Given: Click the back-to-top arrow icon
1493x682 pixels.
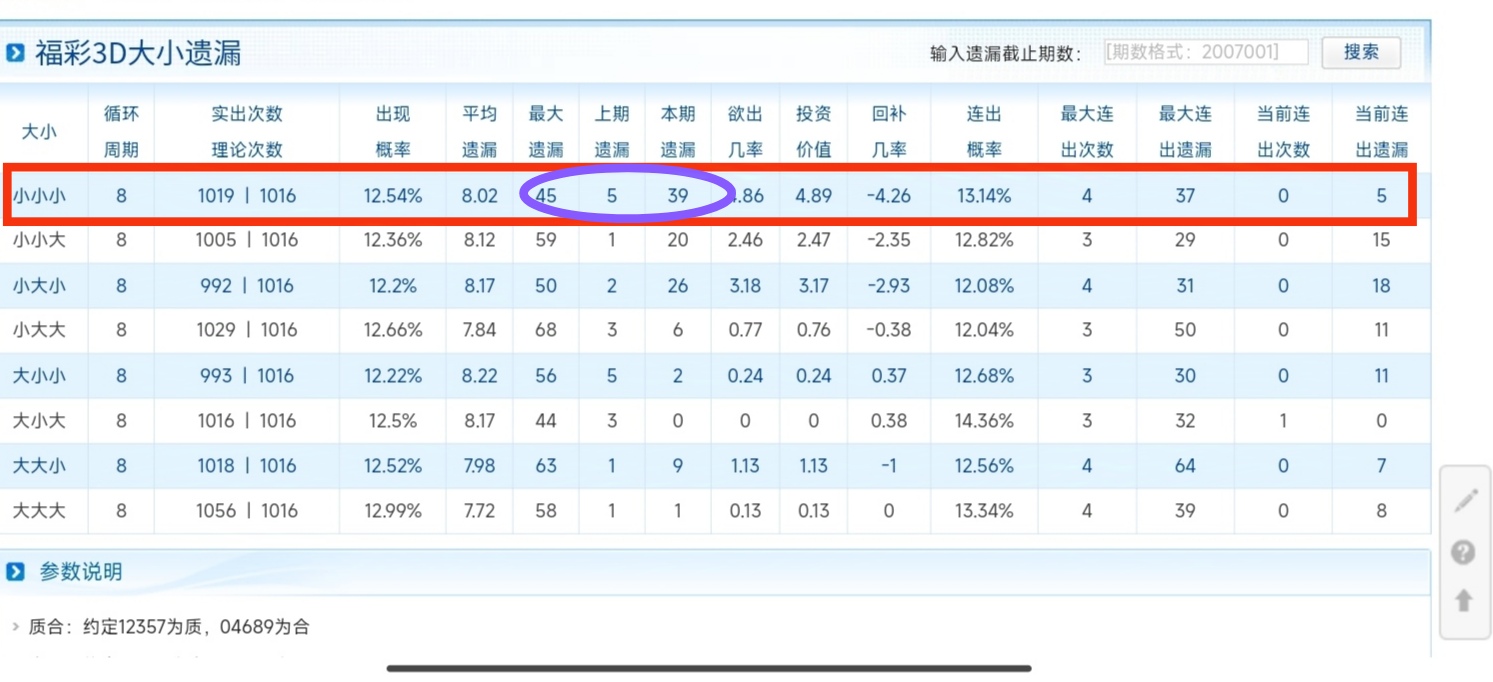Looking at the screenshot, I should click(x=1464, y=600).
